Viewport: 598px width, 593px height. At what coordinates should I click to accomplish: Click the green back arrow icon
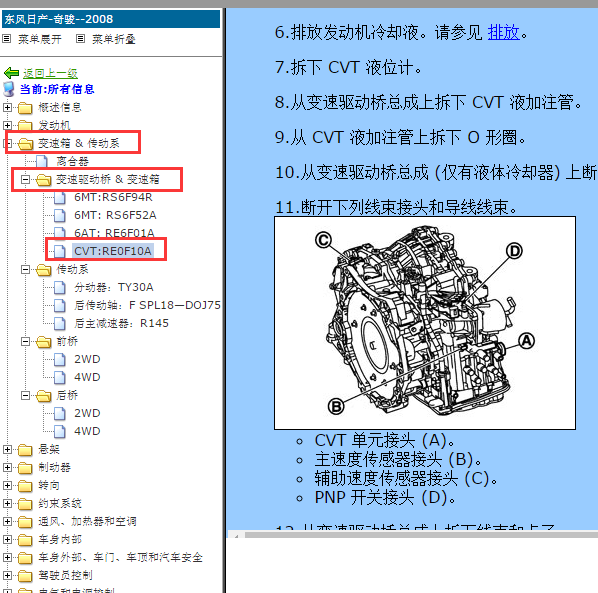coord(11,72)
